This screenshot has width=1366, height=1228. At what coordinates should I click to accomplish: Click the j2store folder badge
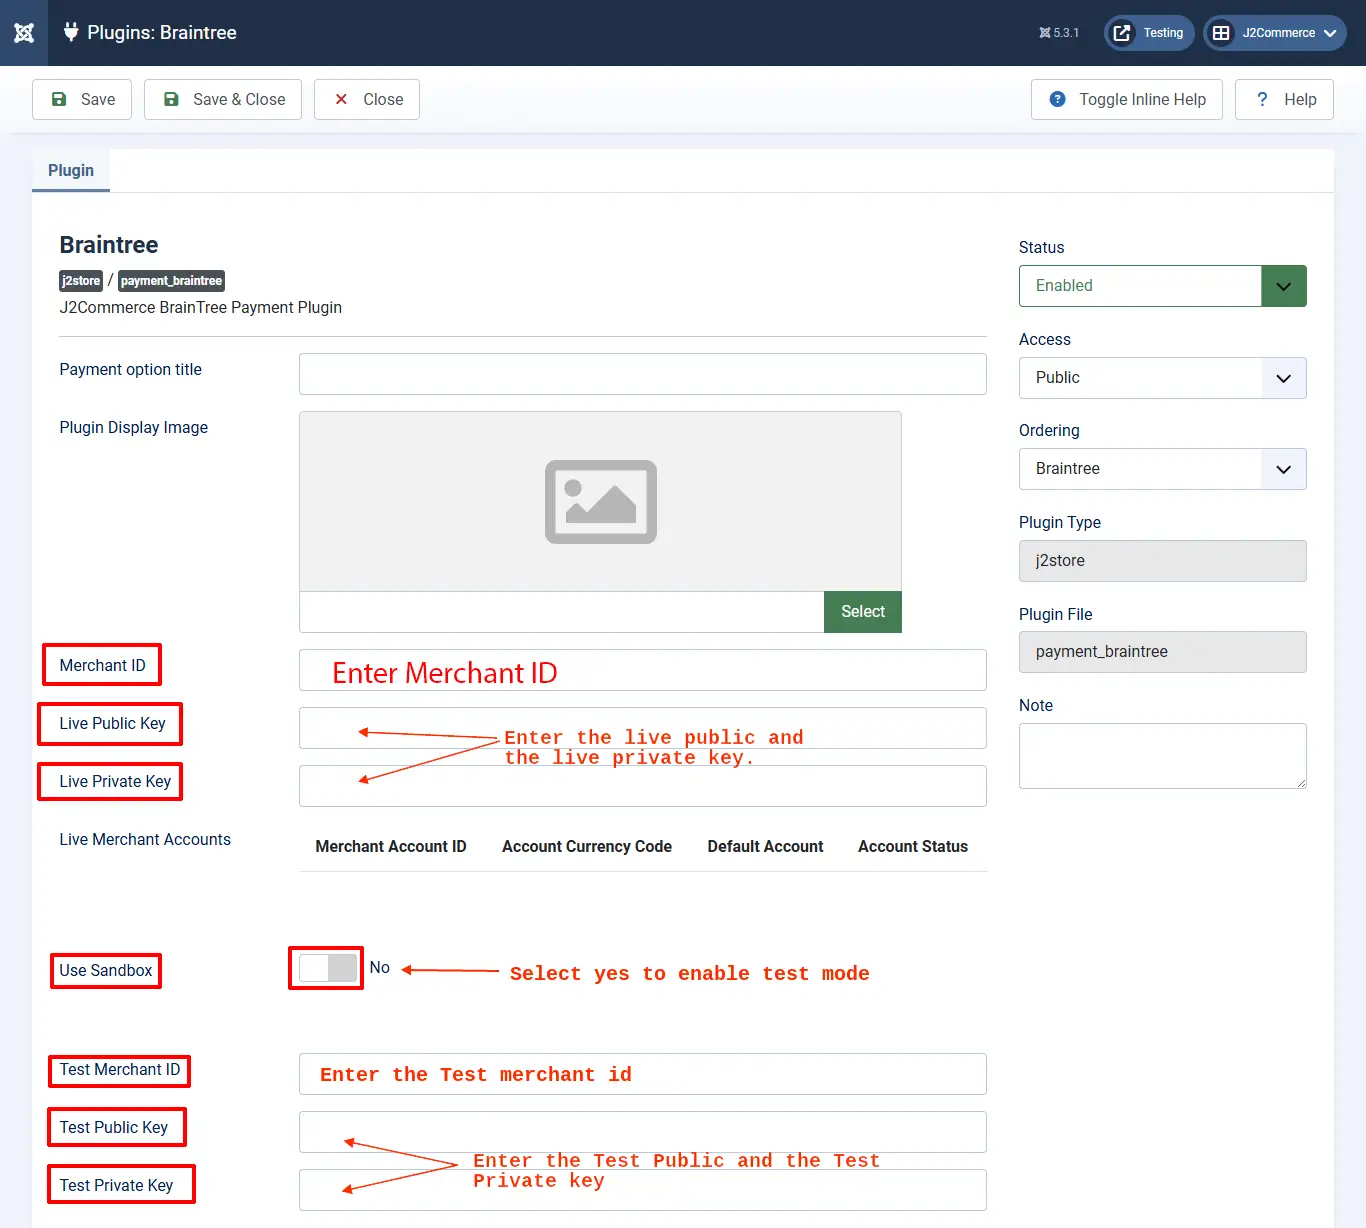point(81,281)
